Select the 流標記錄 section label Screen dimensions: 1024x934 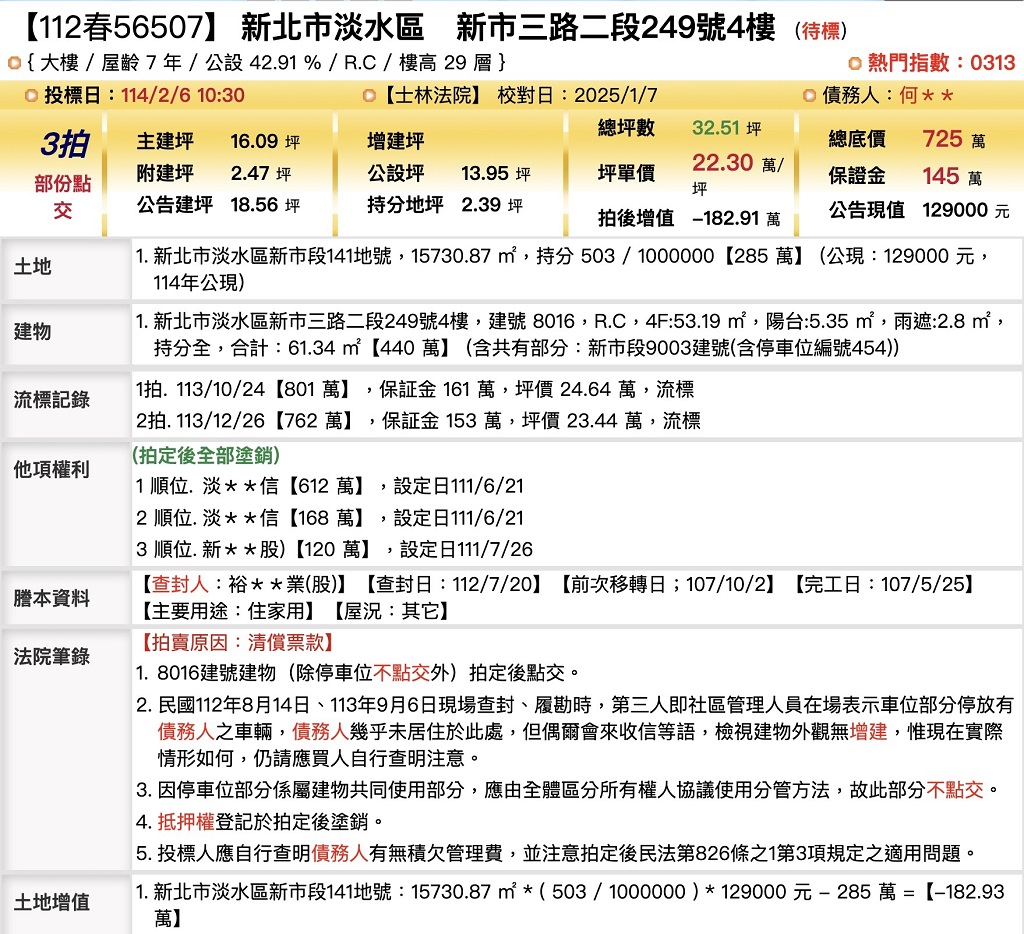(x=52, y=400)
